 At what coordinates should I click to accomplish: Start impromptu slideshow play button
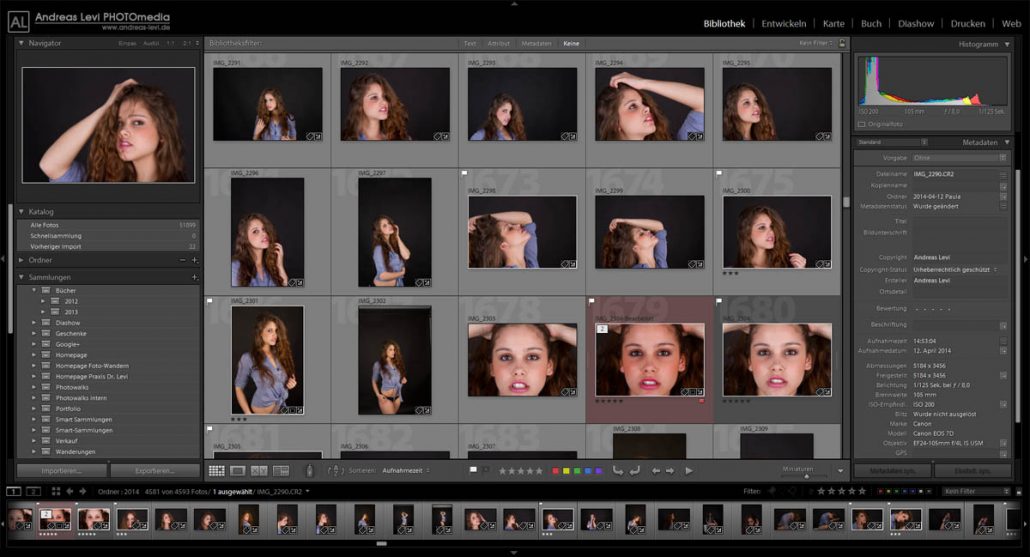[689, 471]
